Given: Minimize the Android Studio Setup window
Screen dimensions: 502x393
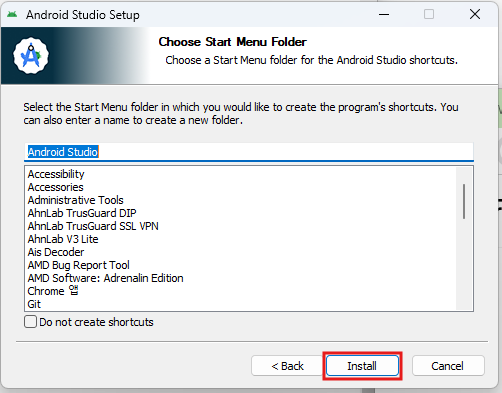Looking at the screenshot, I should pos(384,14).
